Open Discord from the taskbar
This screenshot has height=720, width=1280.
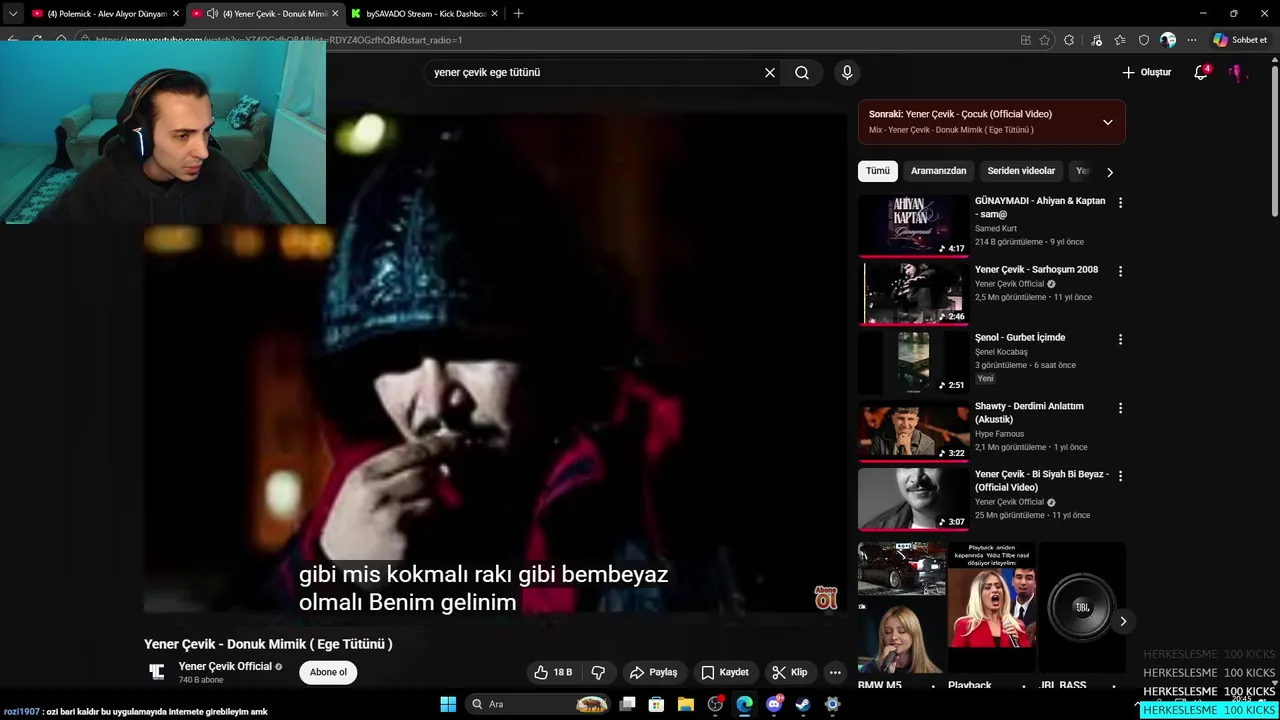(x=774, y=704)
